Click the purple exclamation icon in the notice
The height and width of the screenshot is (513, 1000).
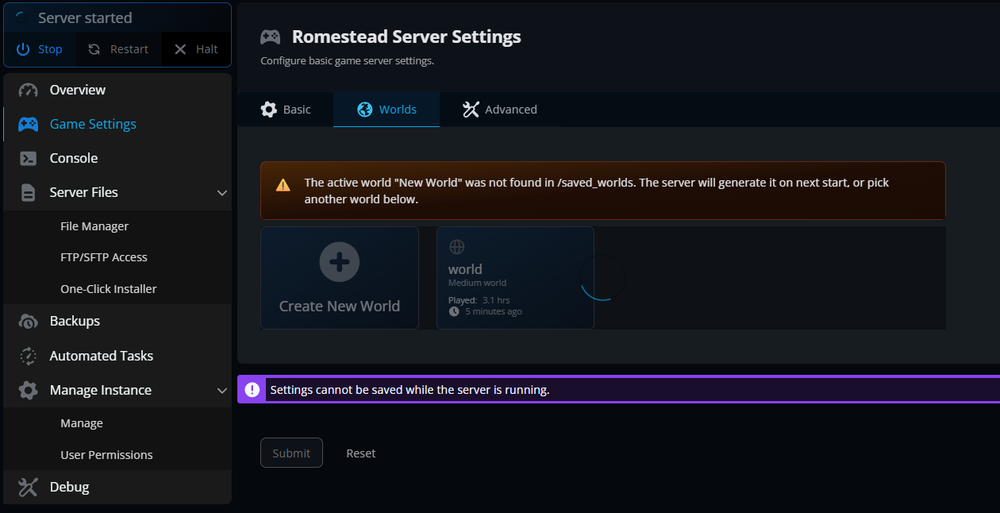[252, 390]
